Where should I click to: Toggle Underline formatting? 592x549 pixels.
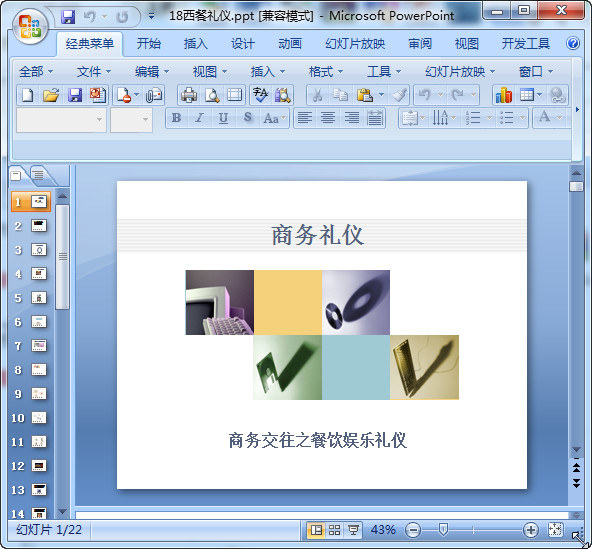point(223,118)
